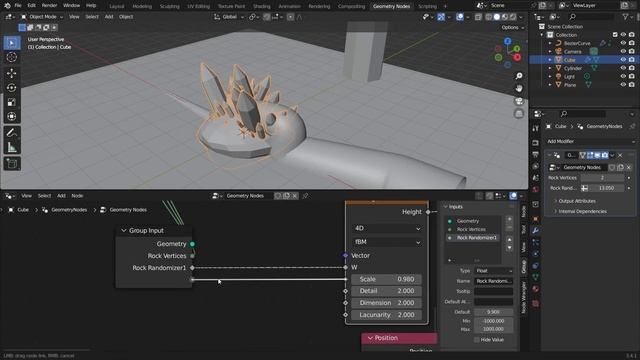Select the Add Cube tool
640x360 pixels.
click(x=12, y=164)
